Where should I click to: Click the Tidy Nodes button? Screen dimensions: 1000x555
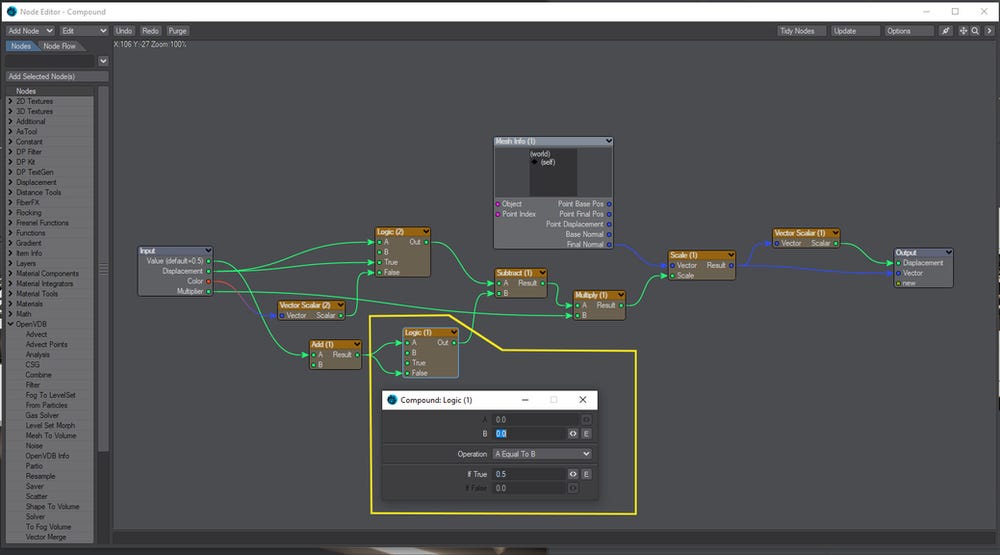click(801, 31)
